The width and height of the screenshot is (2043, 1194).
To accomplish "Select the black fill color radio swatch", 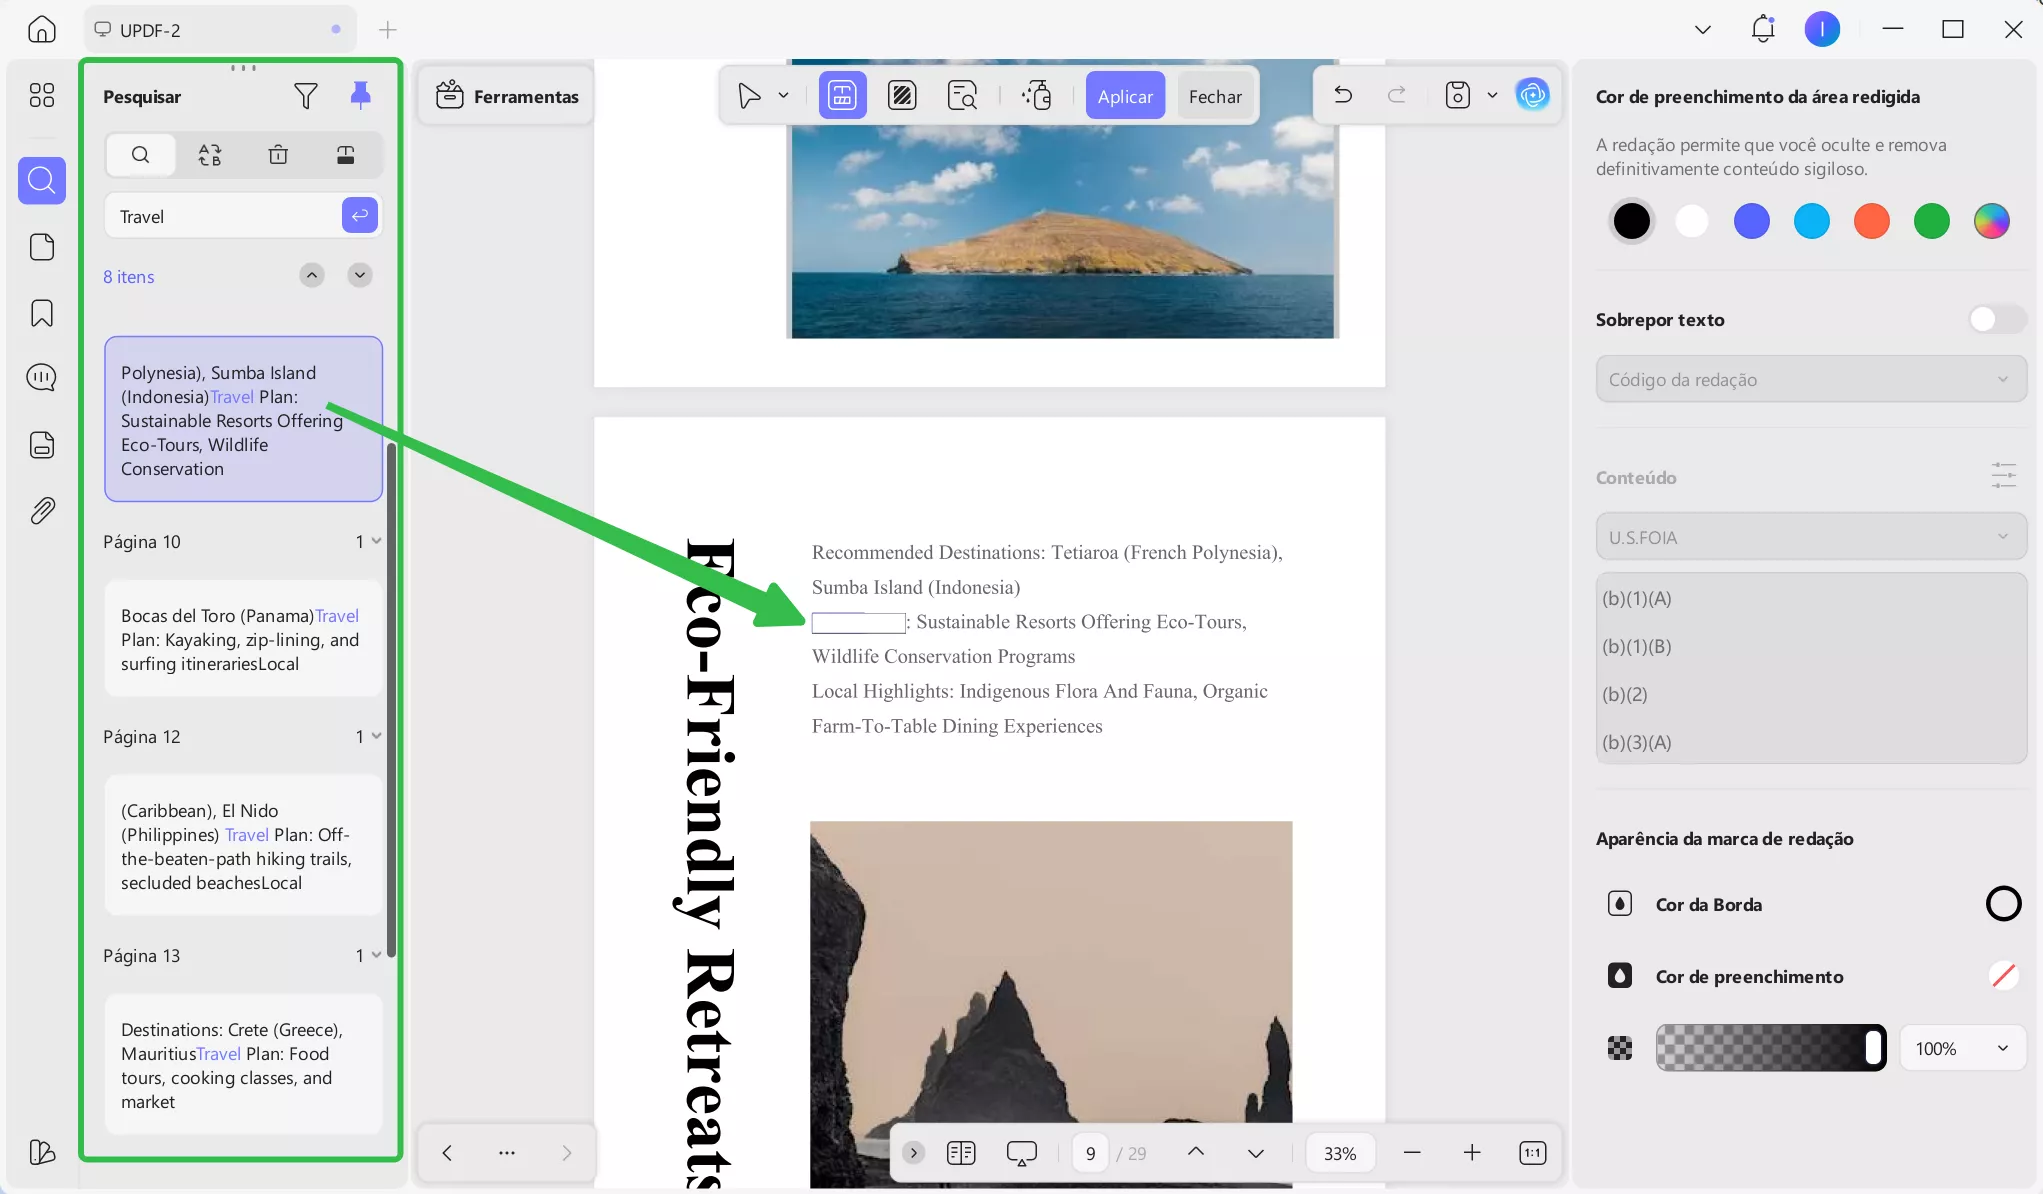I will [1631, 221].
